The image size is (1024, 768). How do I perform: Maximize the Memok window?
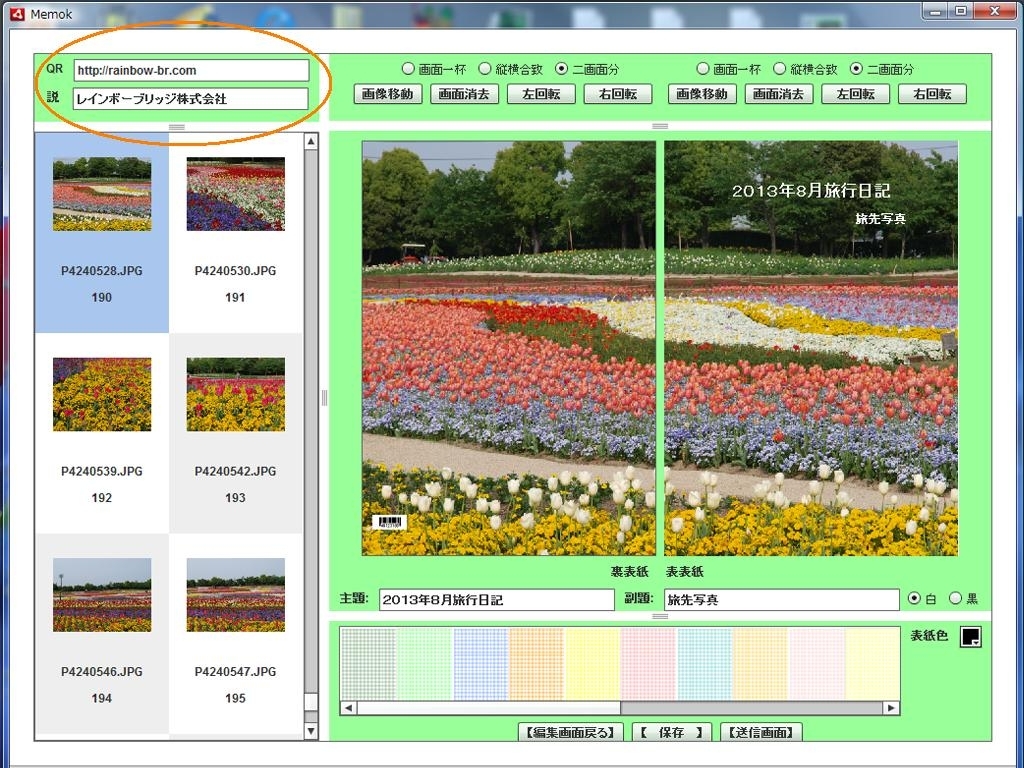point(961,11)
